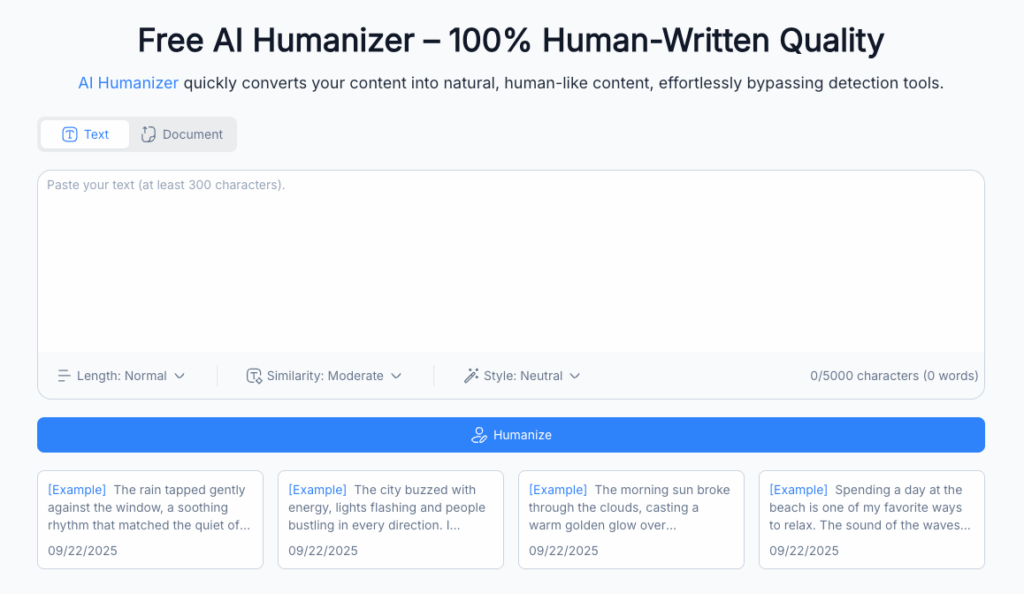Switch to the Document tab
1024x594 pixels.
pos(182,133)
